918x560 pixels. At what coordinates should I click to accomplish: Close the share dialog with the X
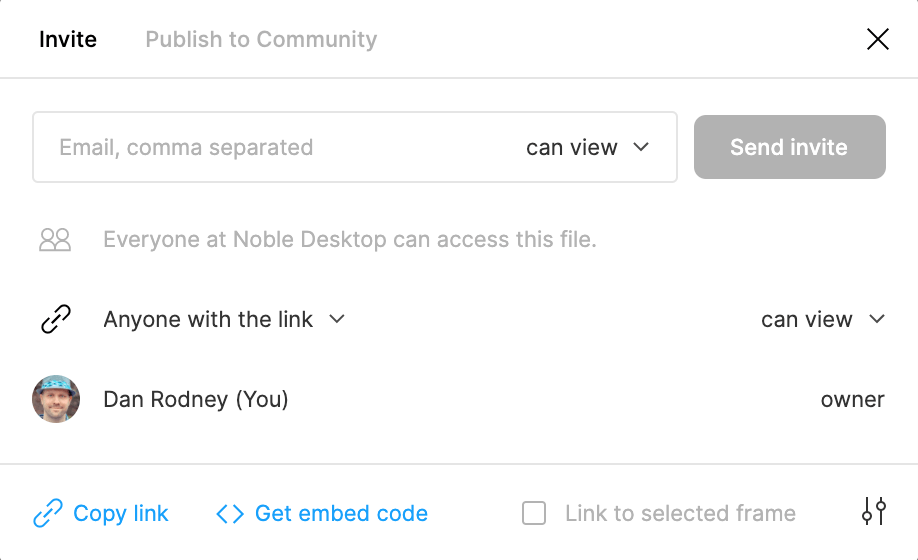(877, 40)
